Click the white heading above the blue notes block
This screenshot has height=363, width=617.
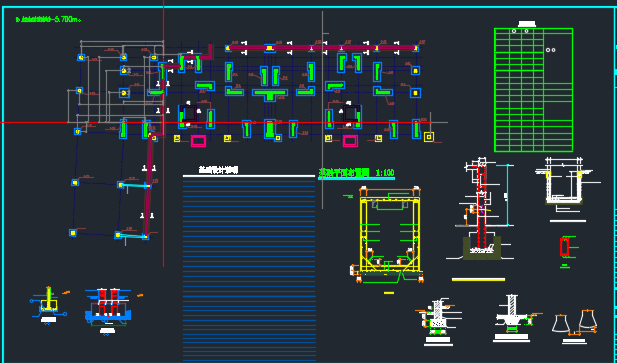pos(218,170)
